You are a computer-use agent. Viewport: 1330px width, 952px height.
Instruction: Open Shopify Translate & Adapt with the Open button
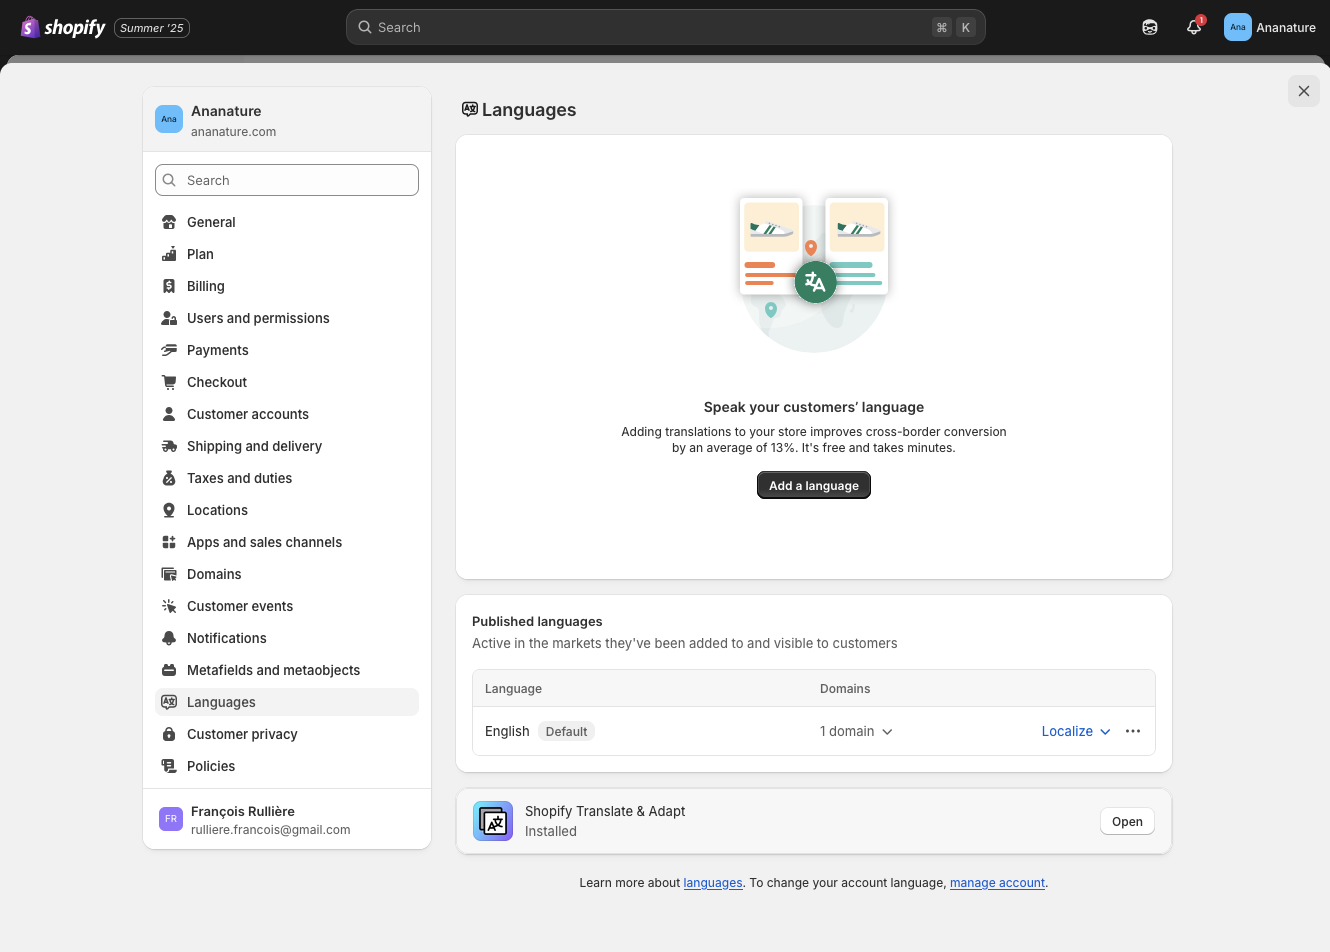coord(1126,820)
